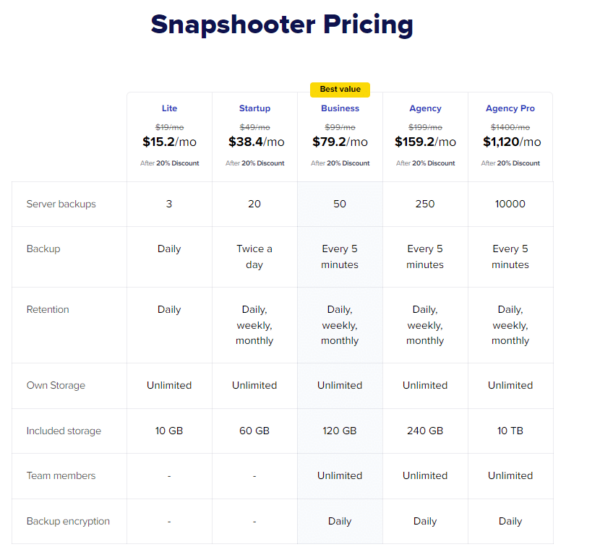Select the Included storage row label
This screenshot has width=600, height=552.
[62, 431]
